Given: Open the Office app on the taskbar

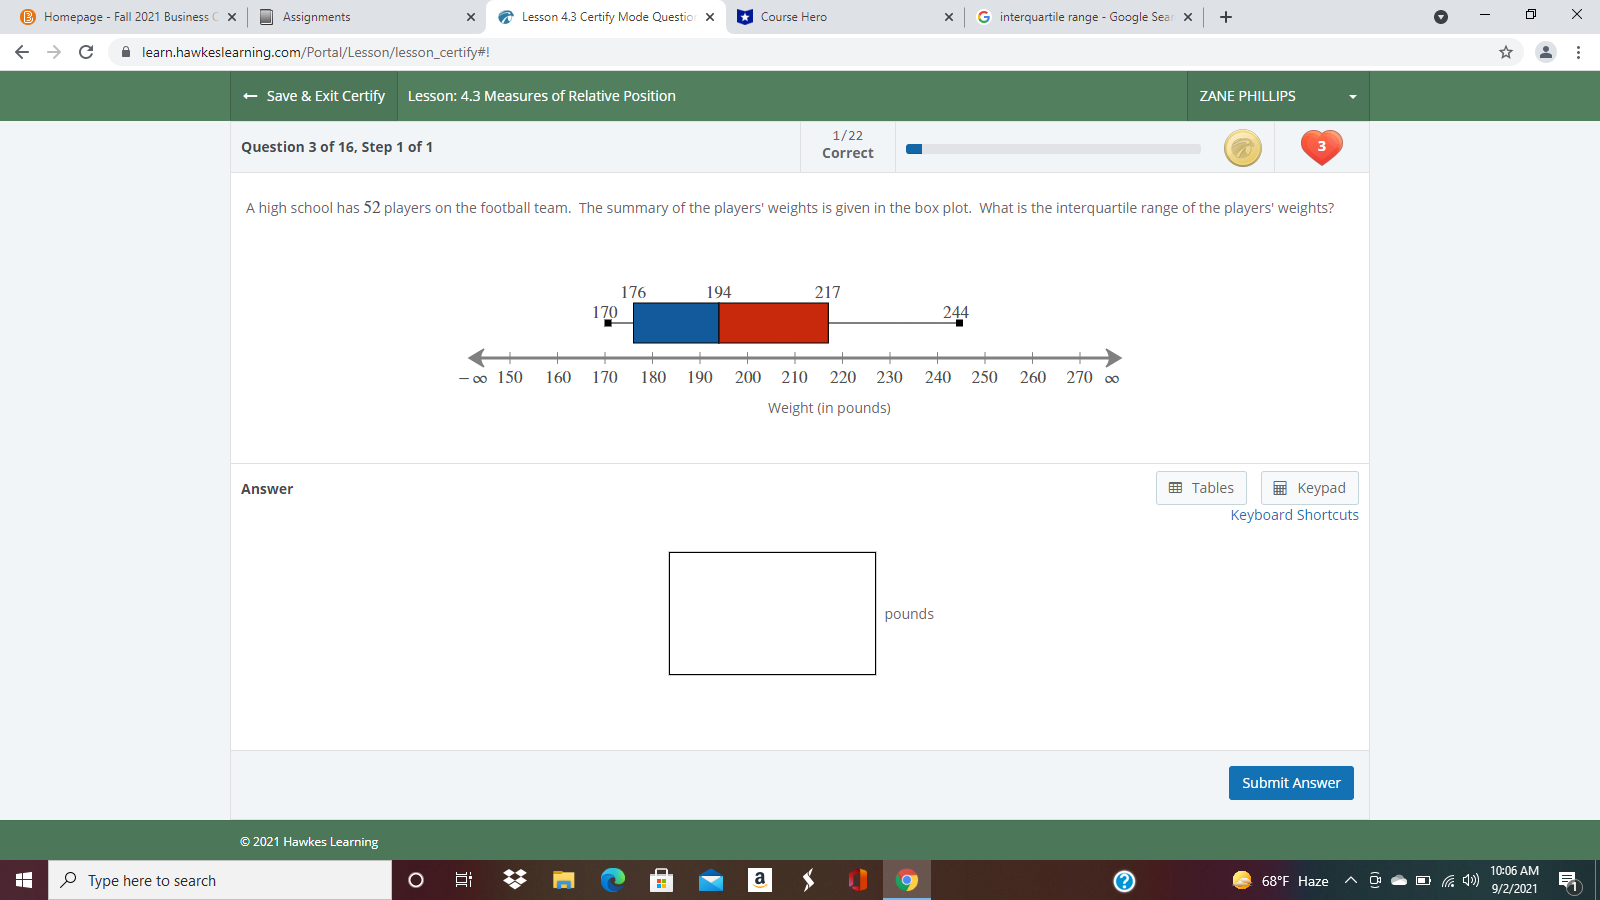Looking at the screenshot, I should click(x=858, y=880).
